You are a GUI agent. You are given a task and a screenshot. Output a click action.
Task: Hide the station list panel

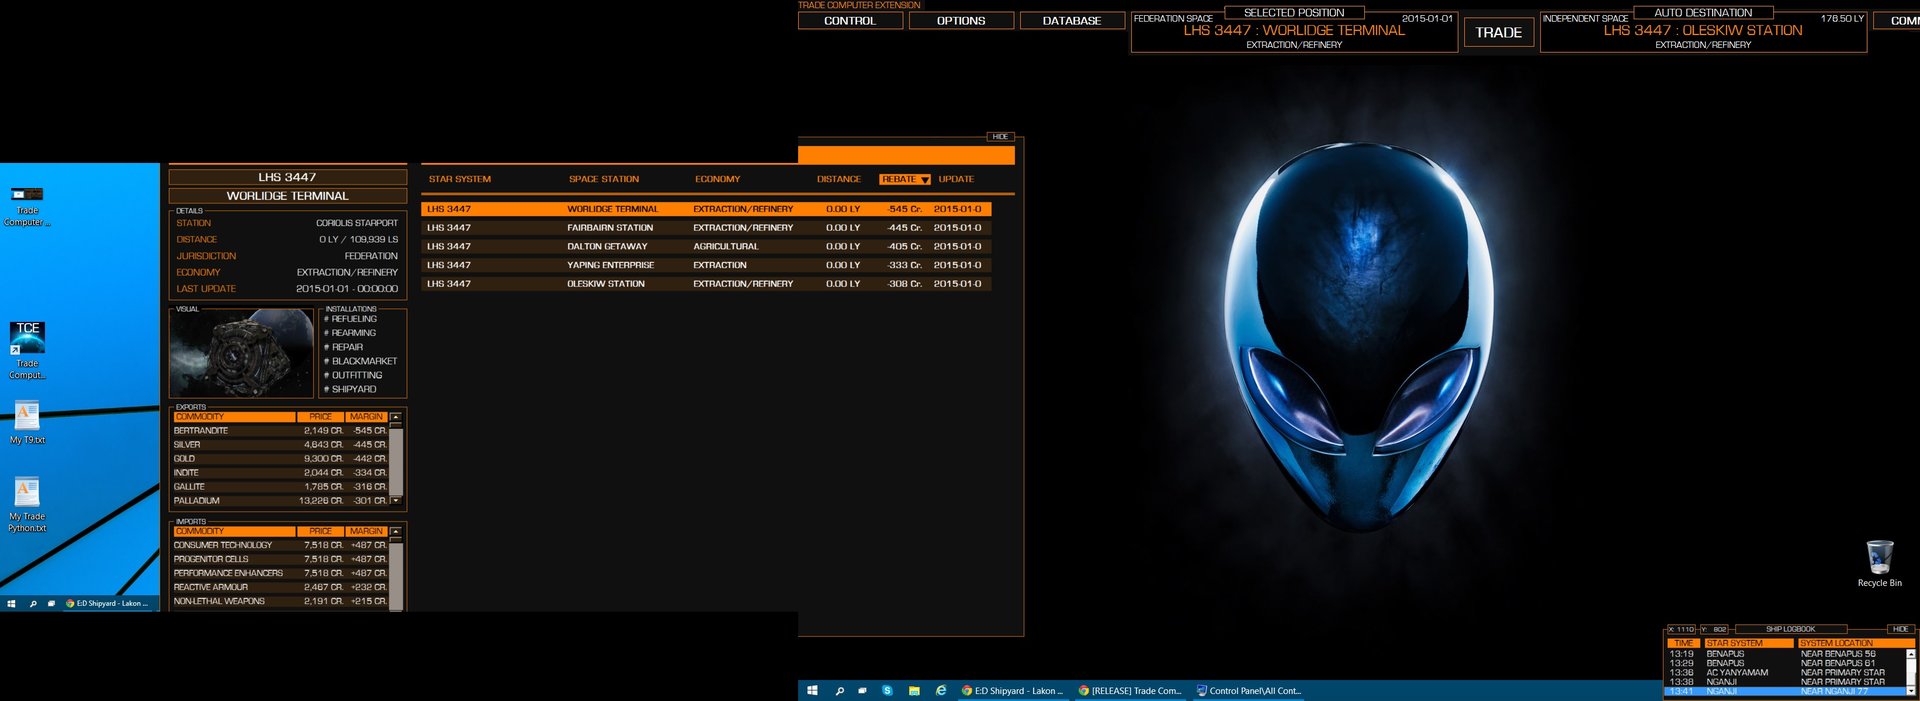[1001, 137]
